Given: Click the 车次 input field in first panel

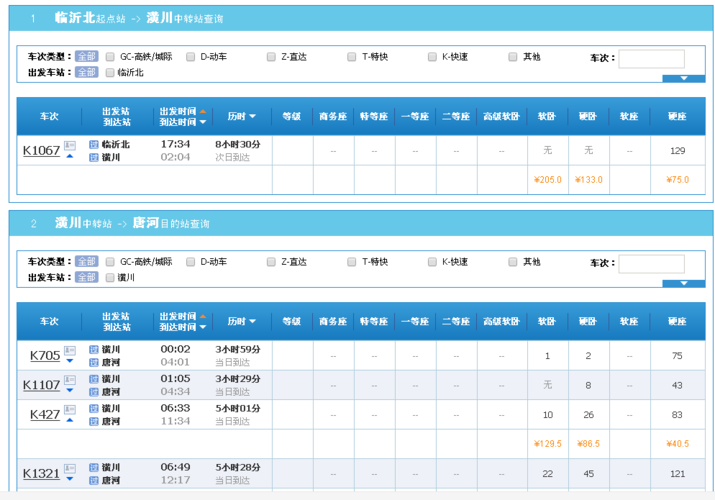Looking at the screenshot, I should pos(651,59).
